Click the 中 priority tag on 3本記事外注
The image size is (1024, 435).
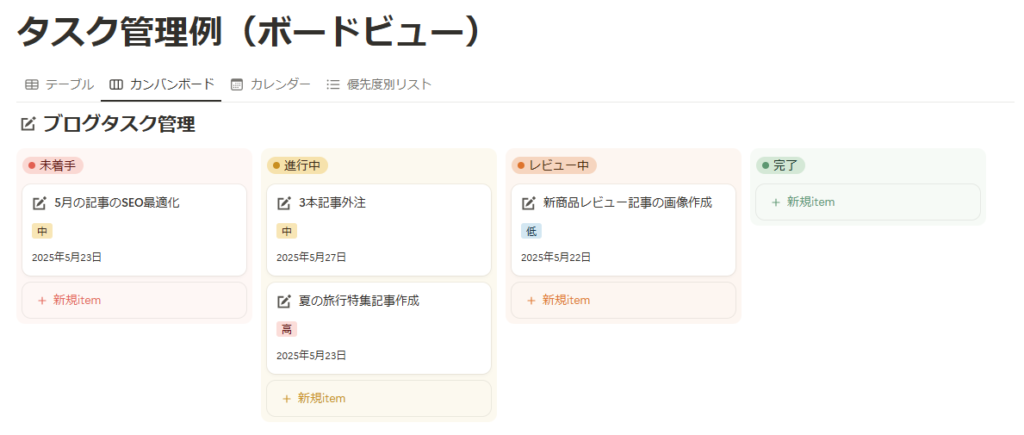click(286, 231)
